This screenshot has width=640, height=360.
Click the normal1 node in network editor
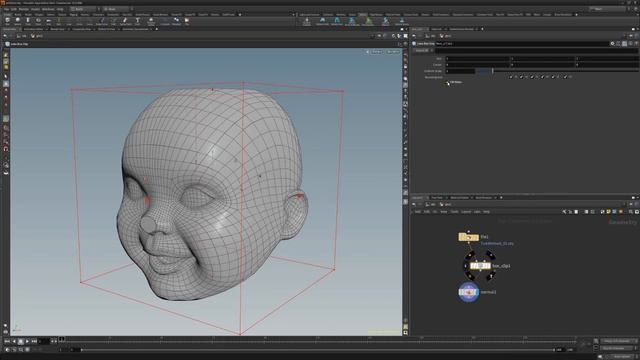click(x=469, y=292)
